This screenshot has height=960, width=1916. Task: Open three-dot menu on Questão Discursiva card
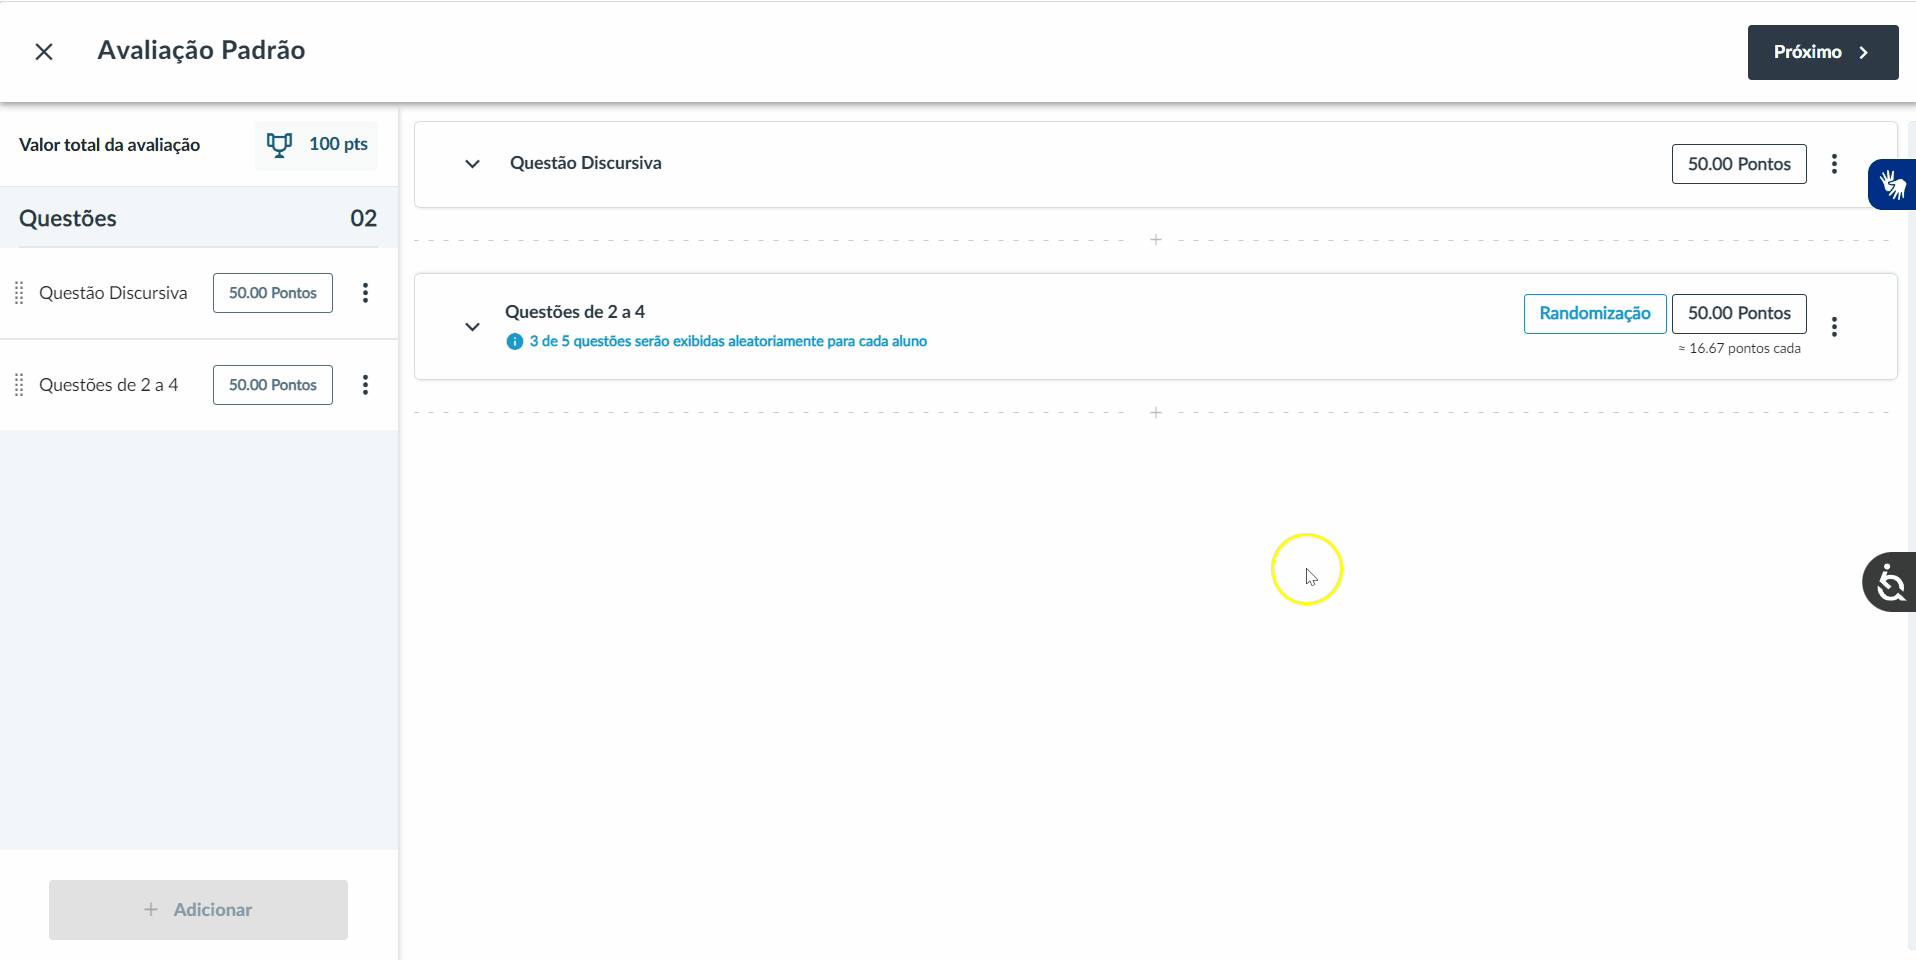pyautogui.click(x=1834, y=164)
